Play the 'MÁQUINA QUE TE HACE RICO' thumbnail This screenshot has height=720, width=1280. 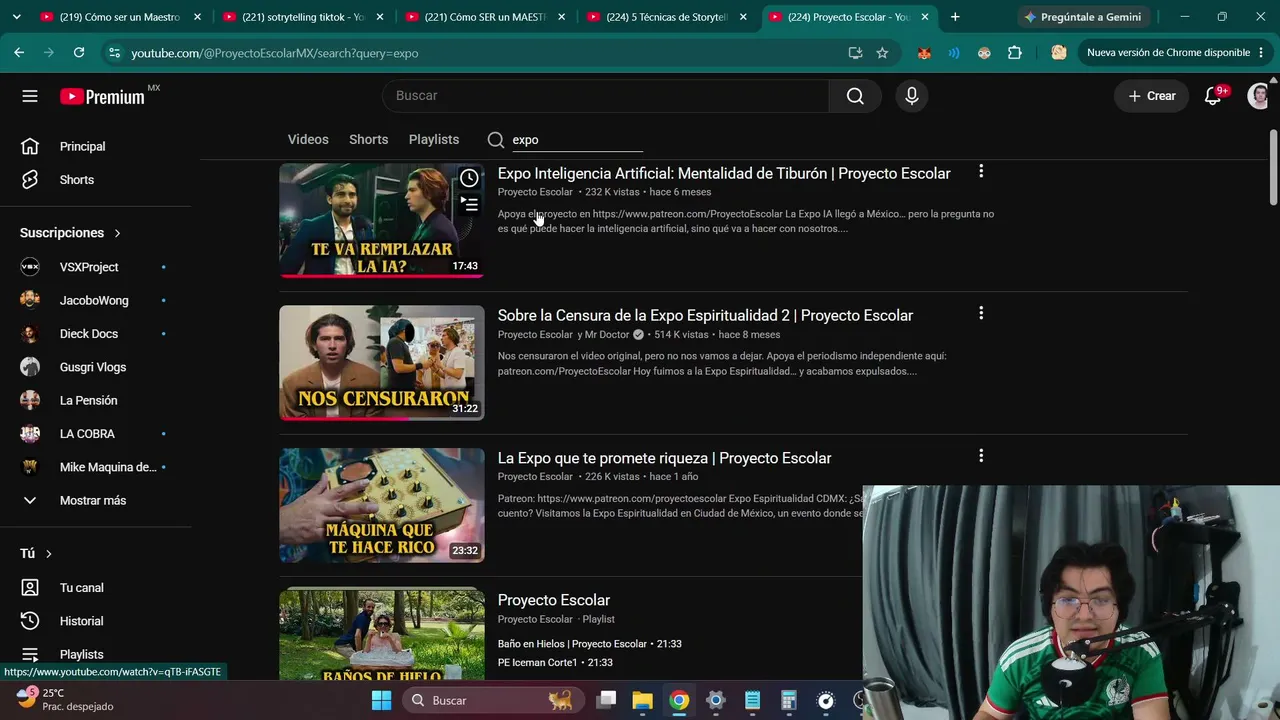pos(382,505)
